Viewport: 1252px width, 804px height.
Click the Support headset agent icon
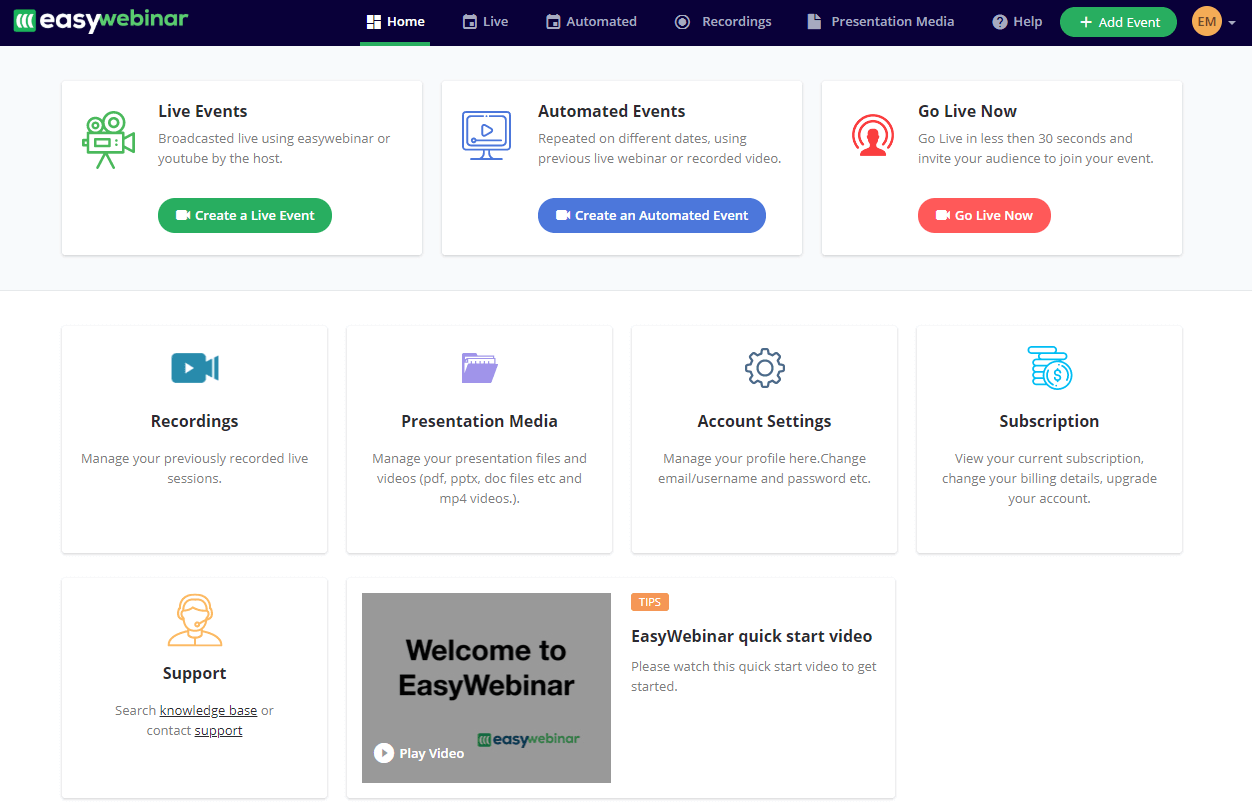click(x=194, y=620)
